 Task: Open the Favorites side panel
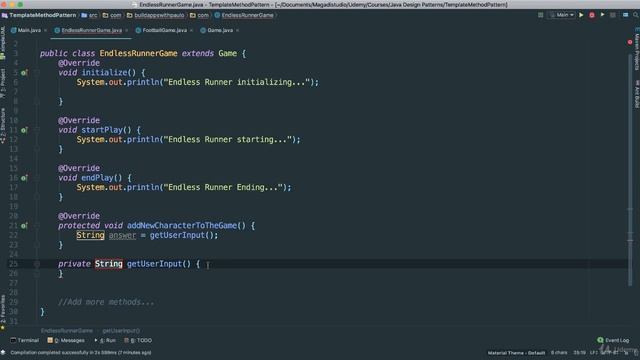coord(3,312)
